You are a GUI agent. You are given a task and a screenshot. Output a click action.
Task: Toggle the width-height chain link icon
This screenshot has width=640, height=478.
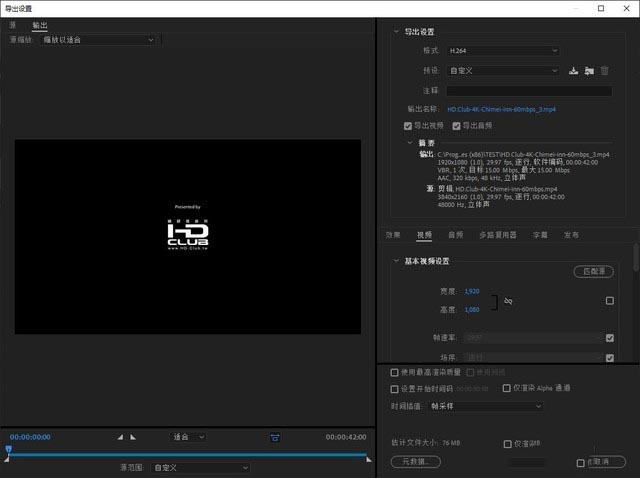tap(508, 301)
